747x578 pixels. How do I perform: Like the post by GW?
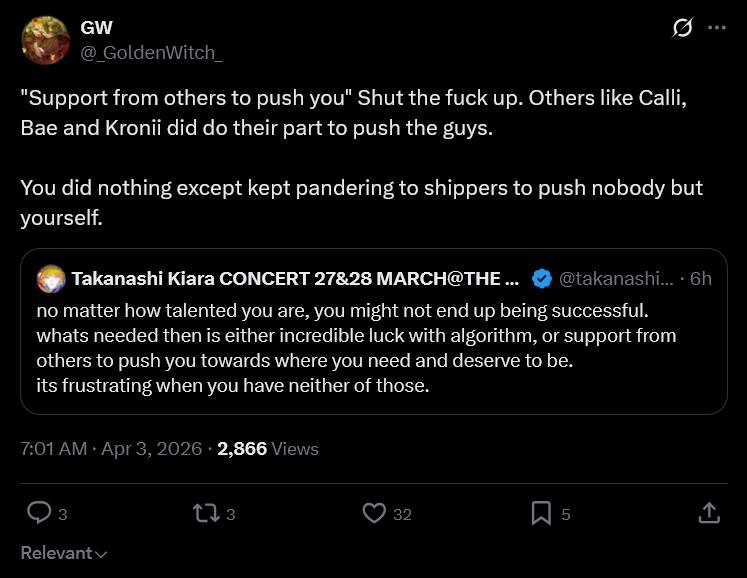coord(374,513)
